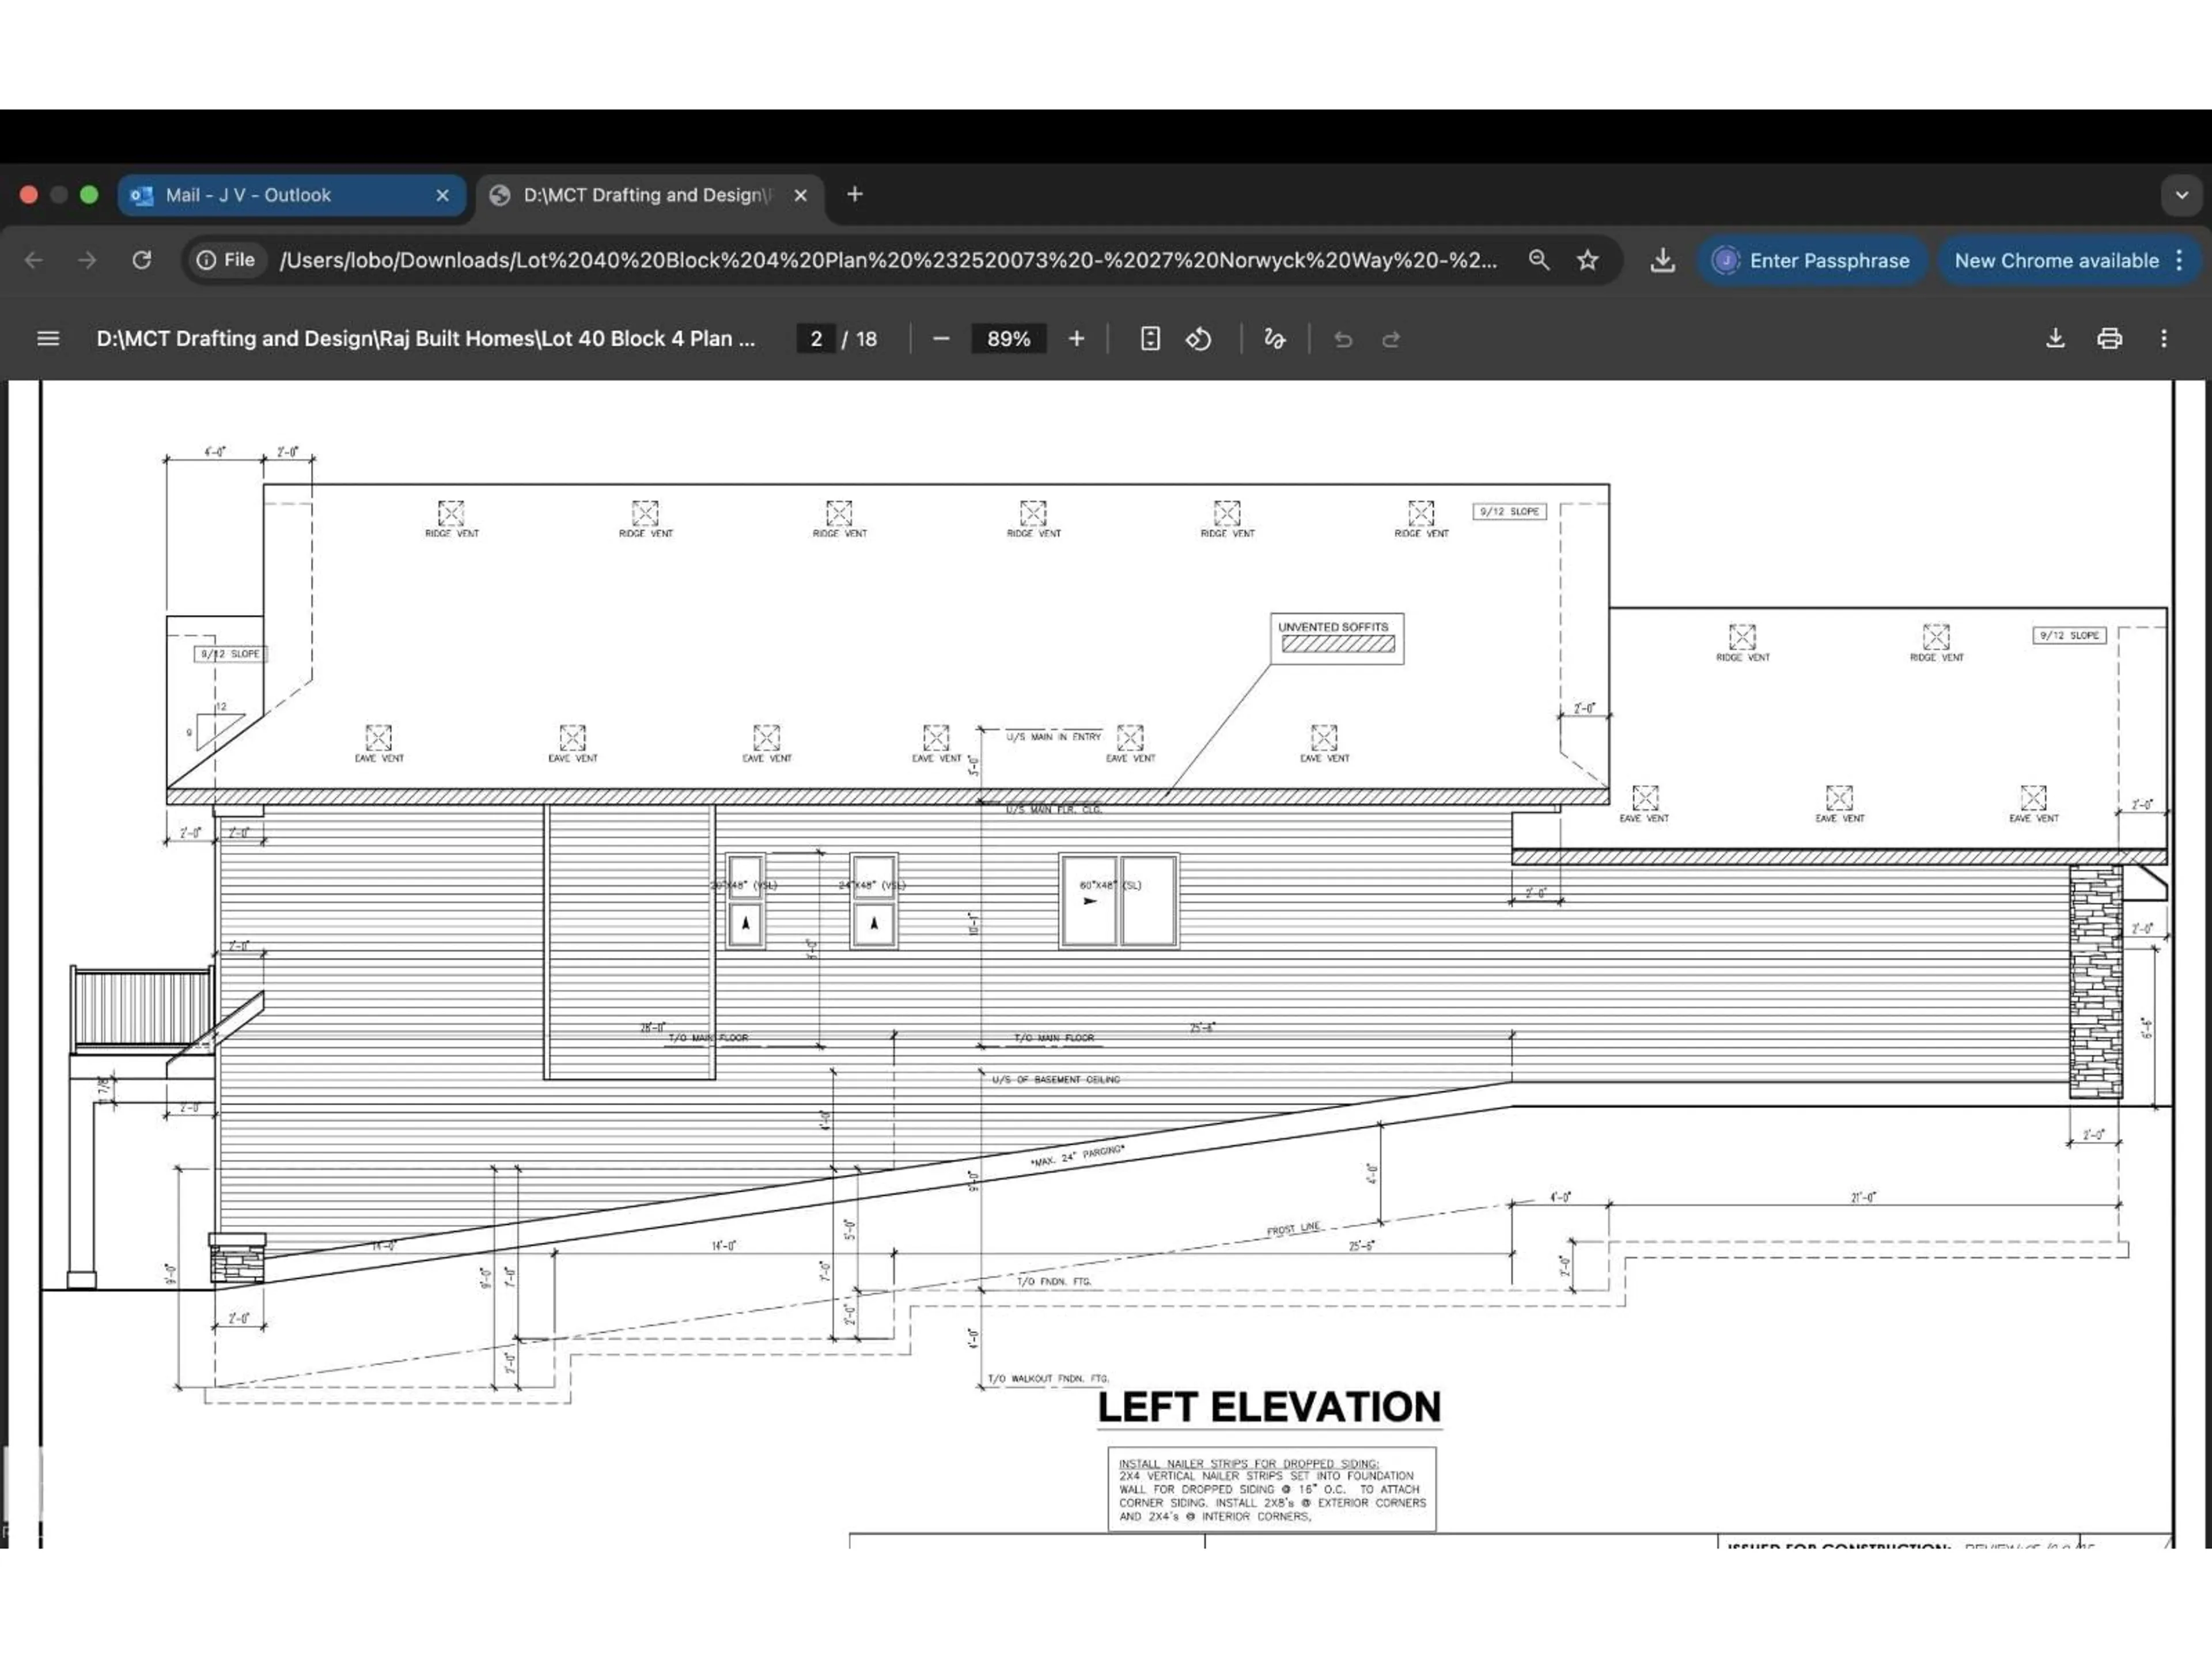Screen dimensions: 2212x1659
Task: Select the draw annotation tool
Action: click(x=1274, y=339)
